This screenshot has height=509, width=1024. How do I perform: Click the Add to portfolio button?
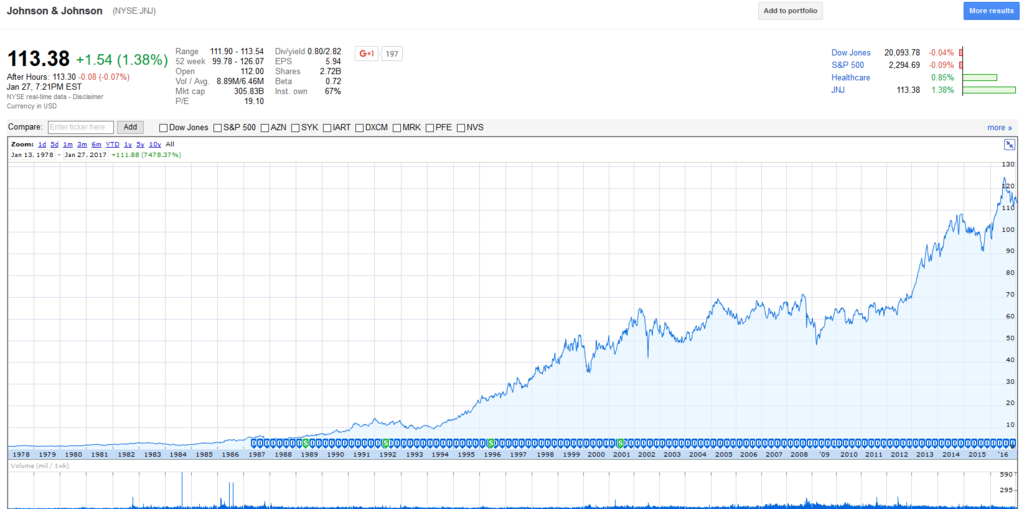790,11
